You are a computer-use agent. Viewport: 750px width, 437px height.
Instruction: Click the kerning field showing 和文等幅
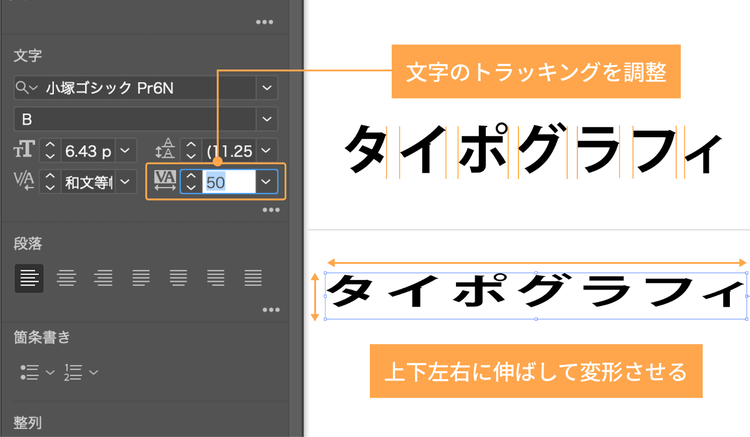tap(88, 182)
